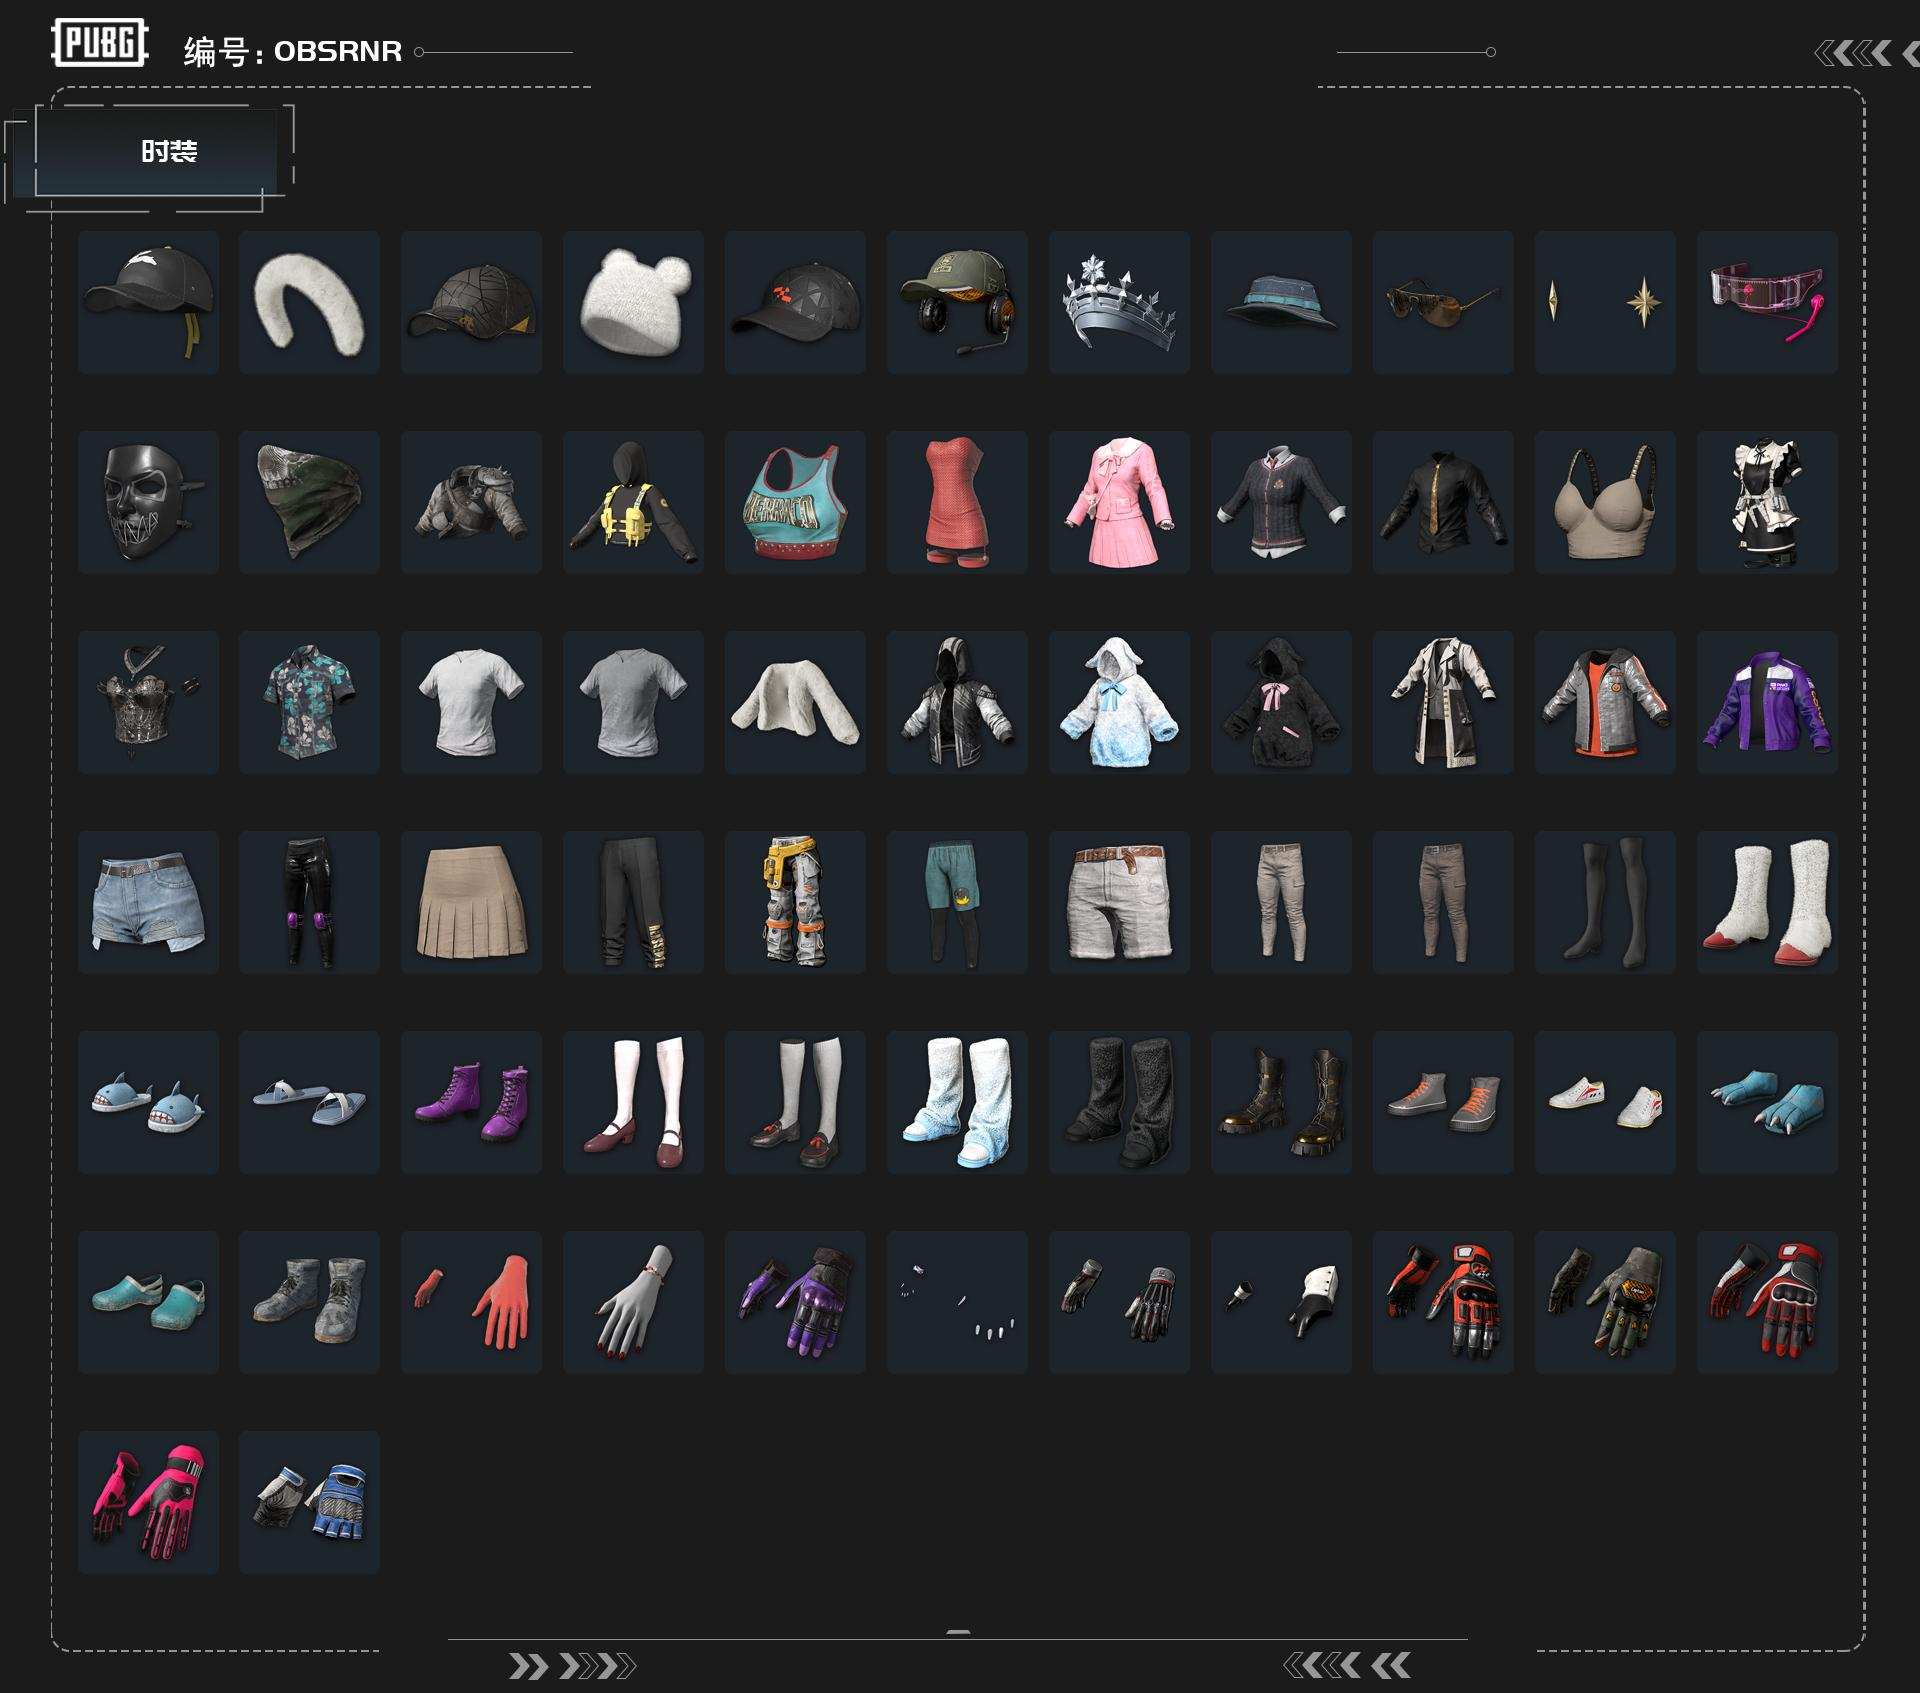This screenshot has width=1920, height=1693.
Task: Choose the orange and black racing gloves
Action: [1443, 1302]
